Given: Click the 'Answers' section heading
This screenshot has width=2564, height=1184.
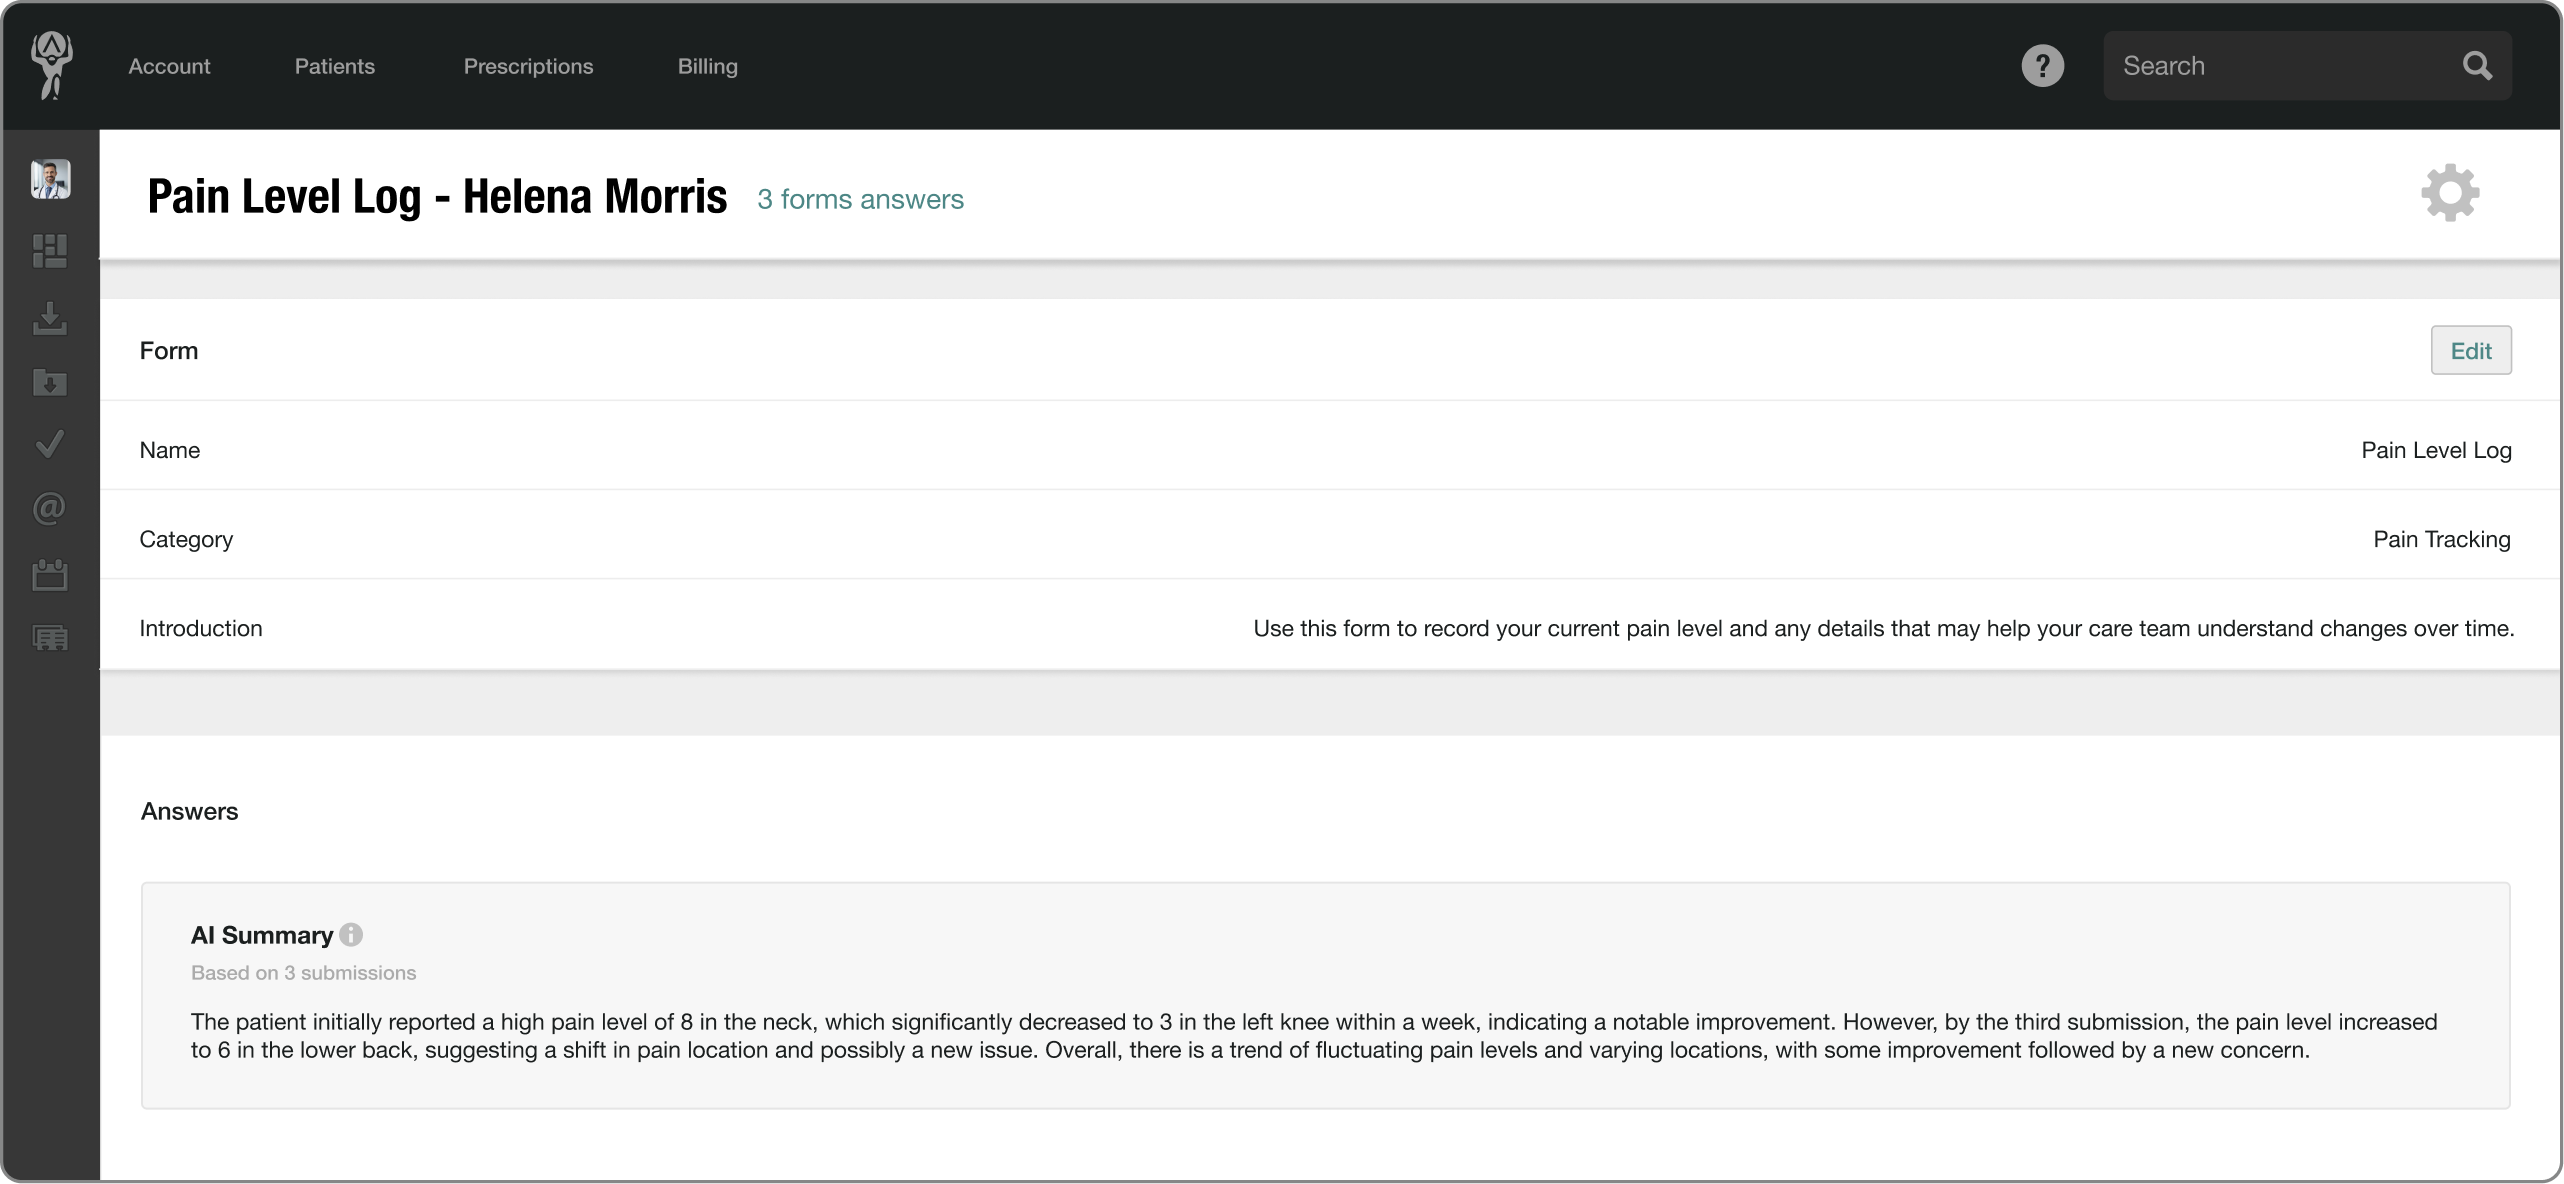Looking at the screenshot, I should pyautogui.click(x=189, y=811).
